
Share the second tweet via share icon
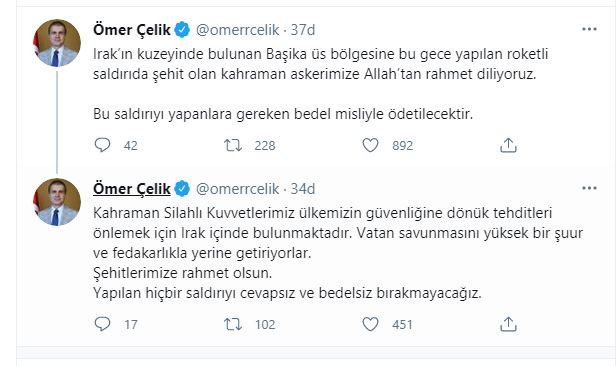508,324
